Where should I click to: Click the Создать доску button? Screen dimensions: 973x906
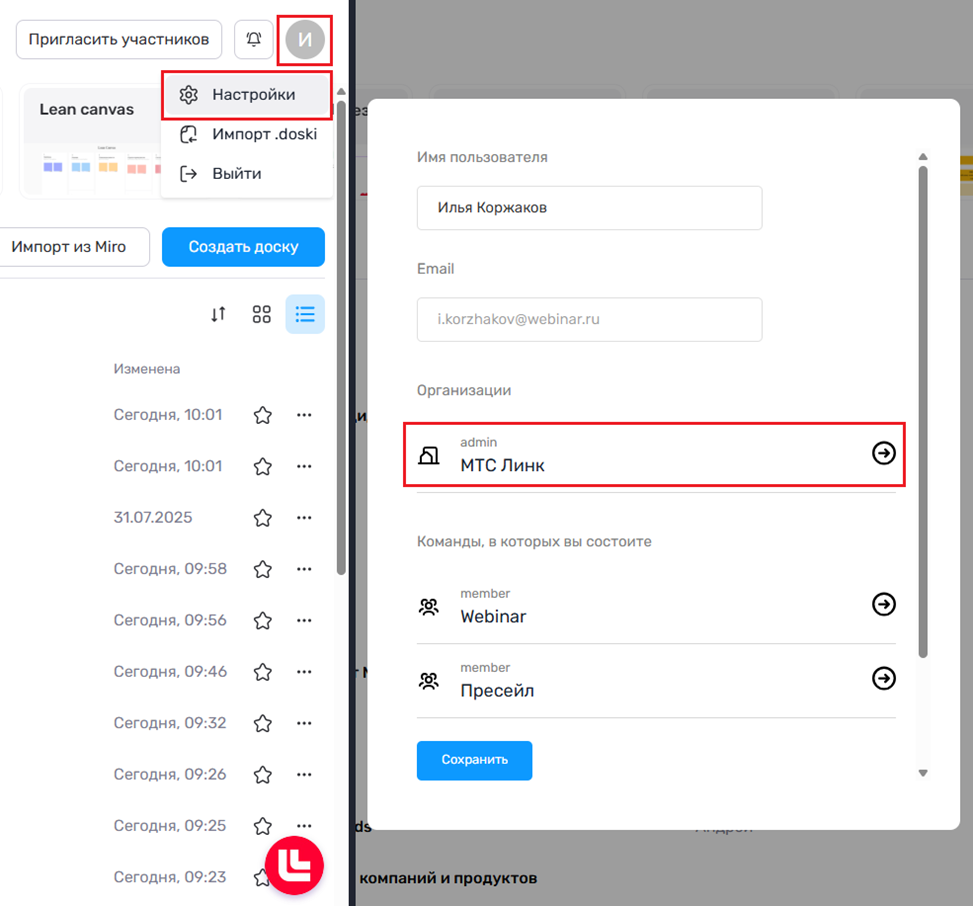pos(243,247)
